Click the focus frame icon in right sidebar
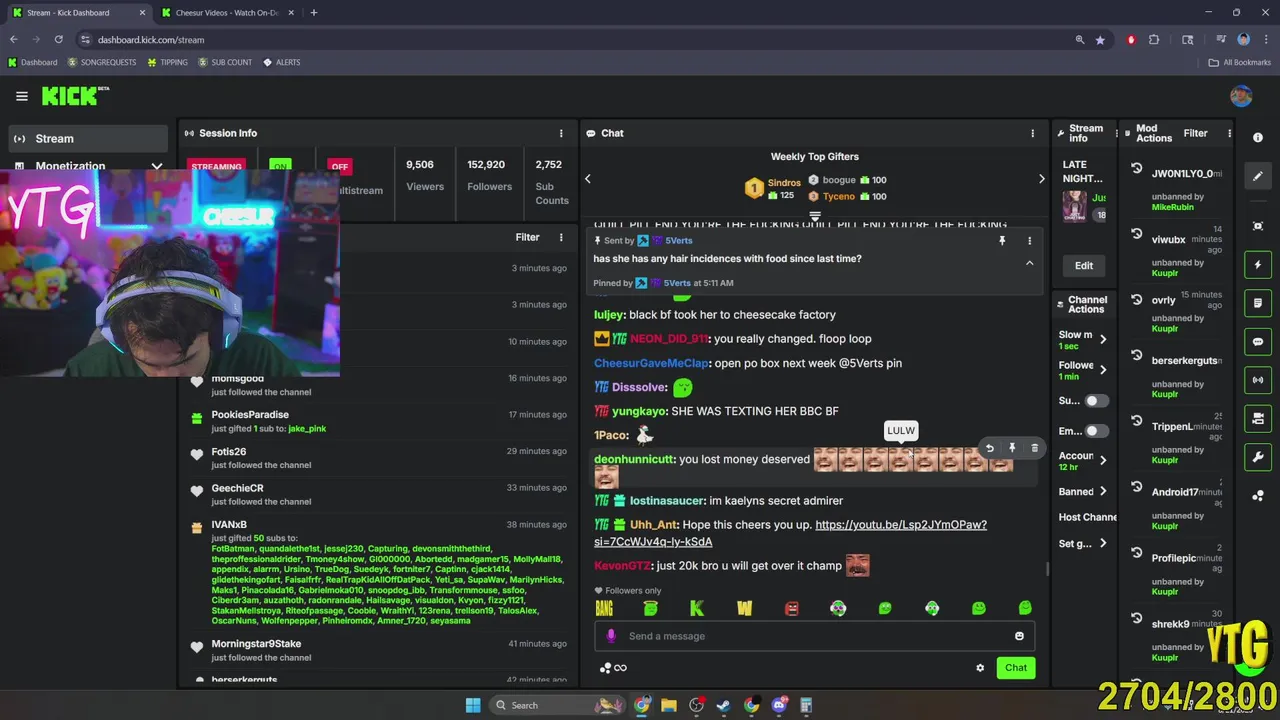The height and width of the screenshot is (720, 1280). coord(1258,226)
